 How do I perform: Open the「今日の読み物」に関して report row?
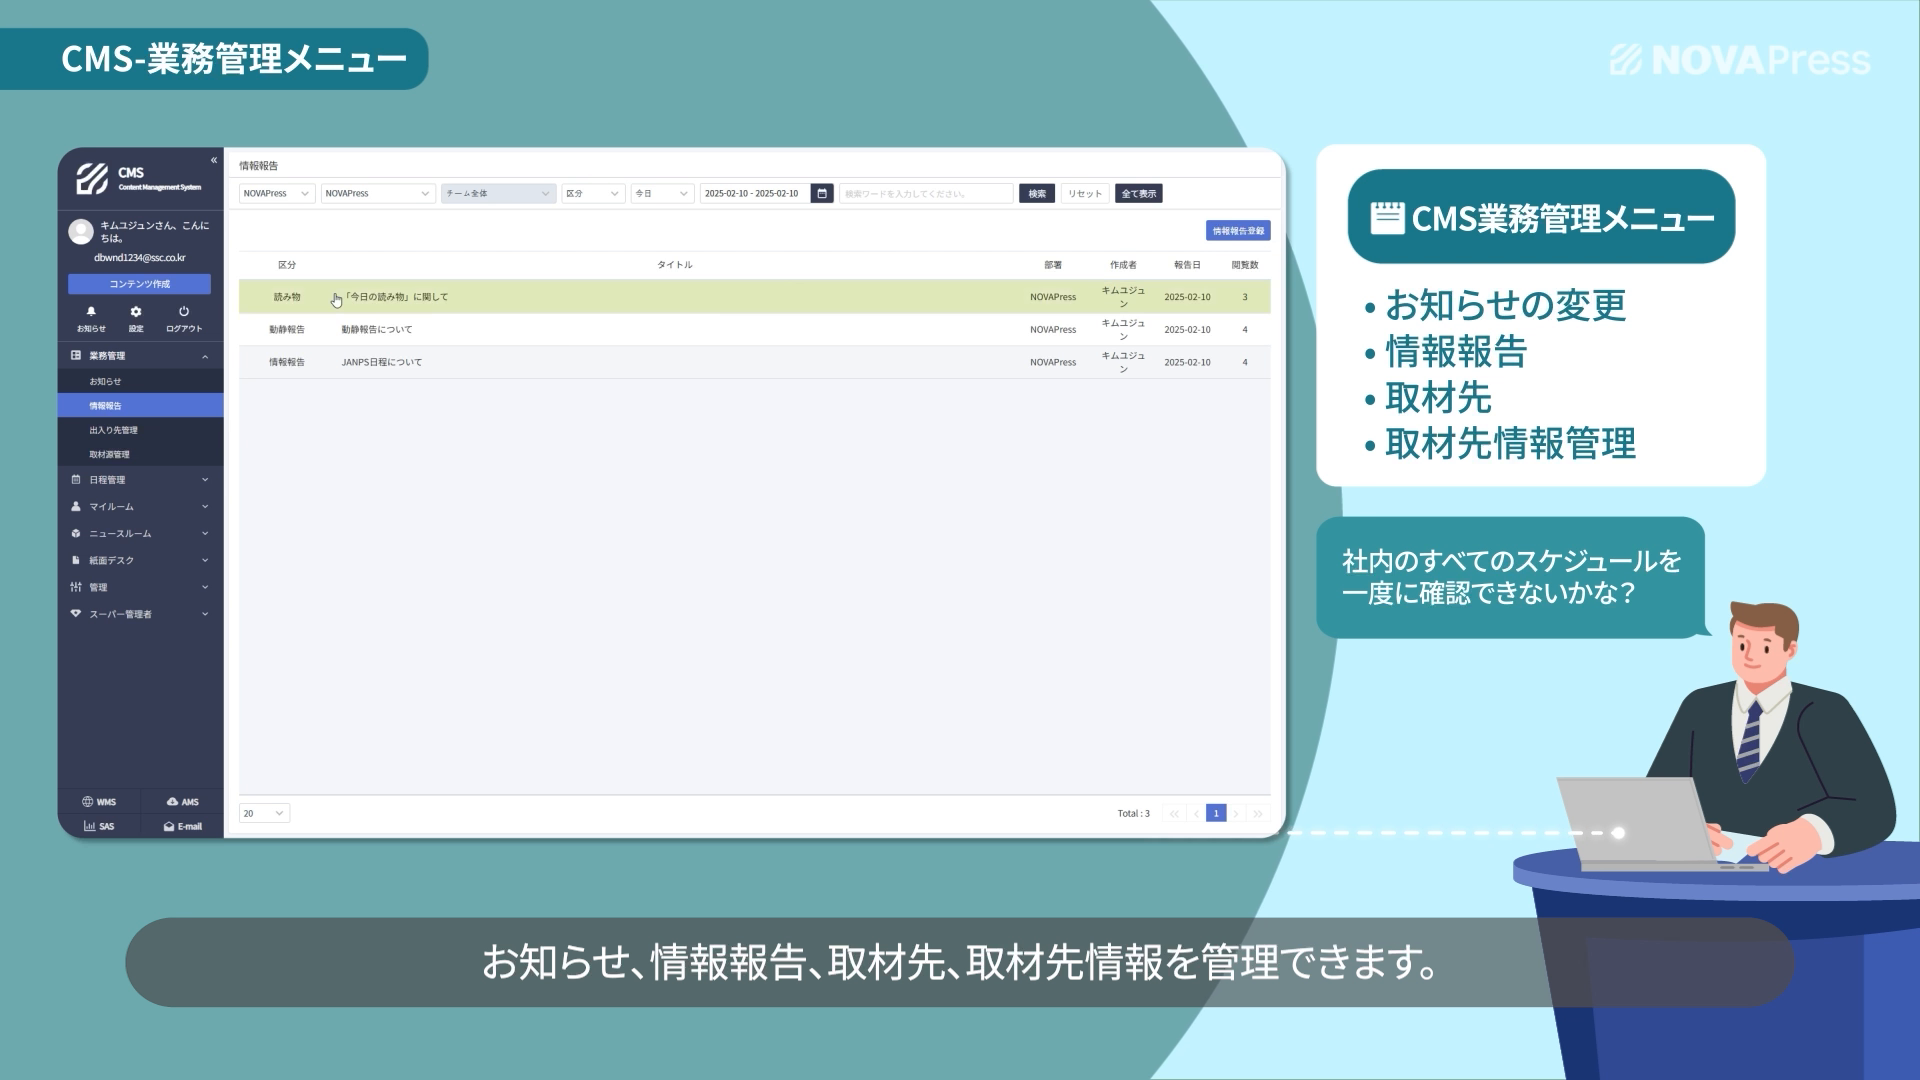tap(755, 297)
